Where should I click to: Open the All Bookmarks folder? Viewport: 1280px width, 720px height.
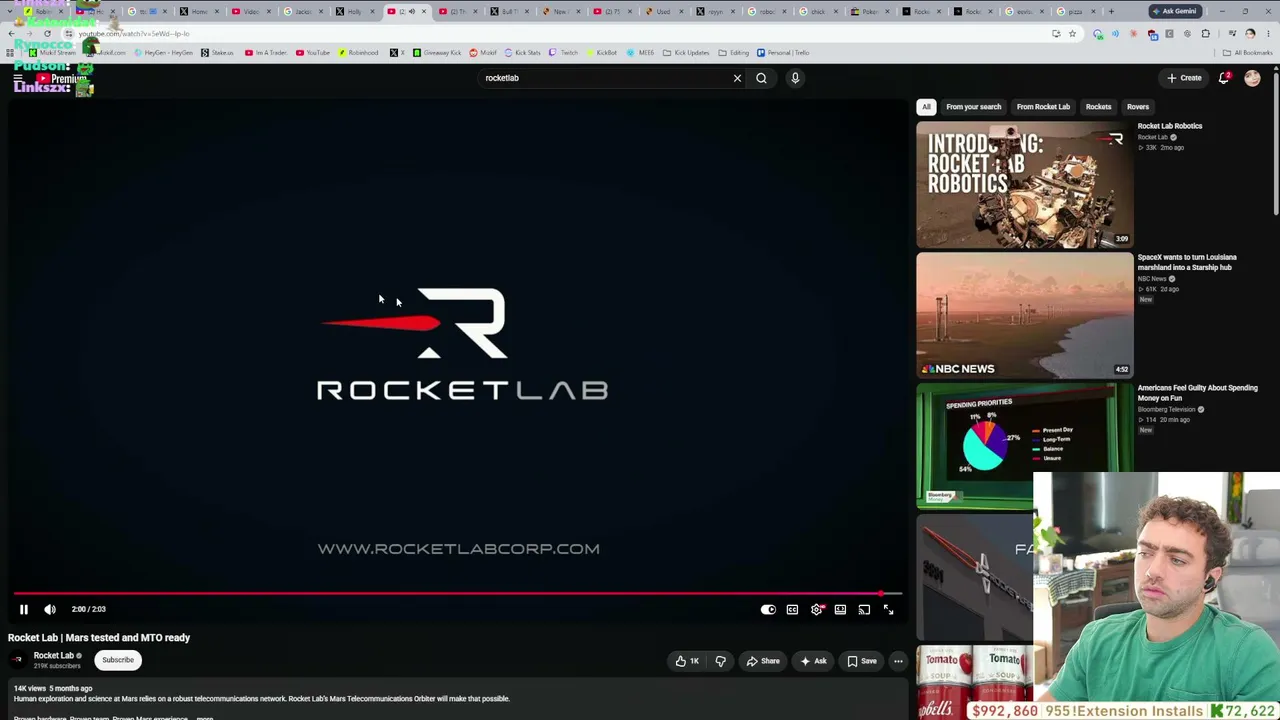coord(1249,53)
